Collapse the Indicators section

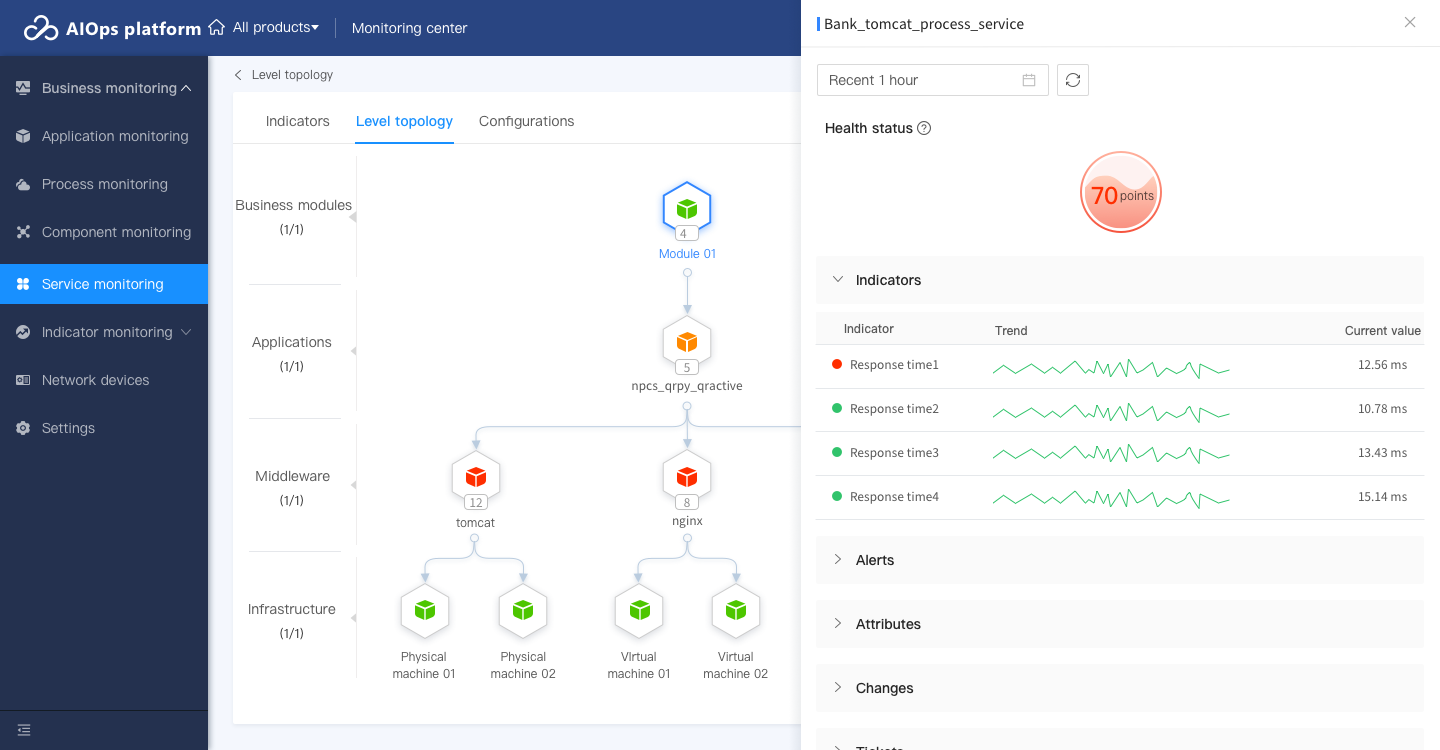(838, 280)
